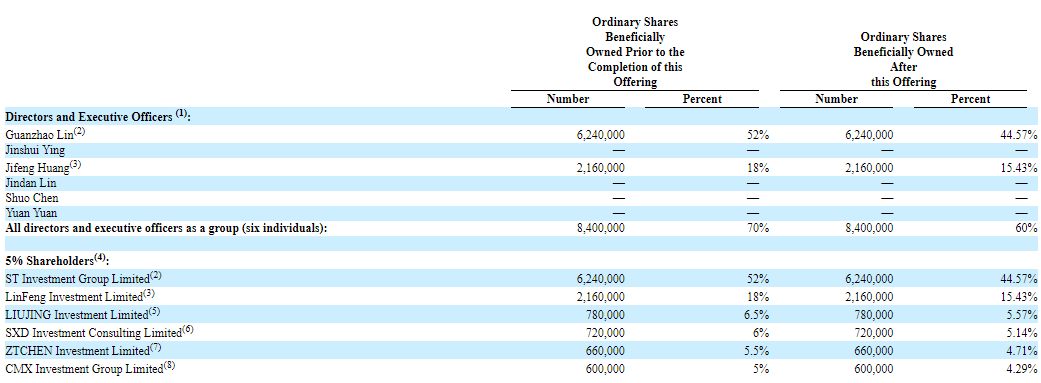Click the 8,400,000 group total before offering
This screenshot has height=383, width=1041.
tap(601, 228)
